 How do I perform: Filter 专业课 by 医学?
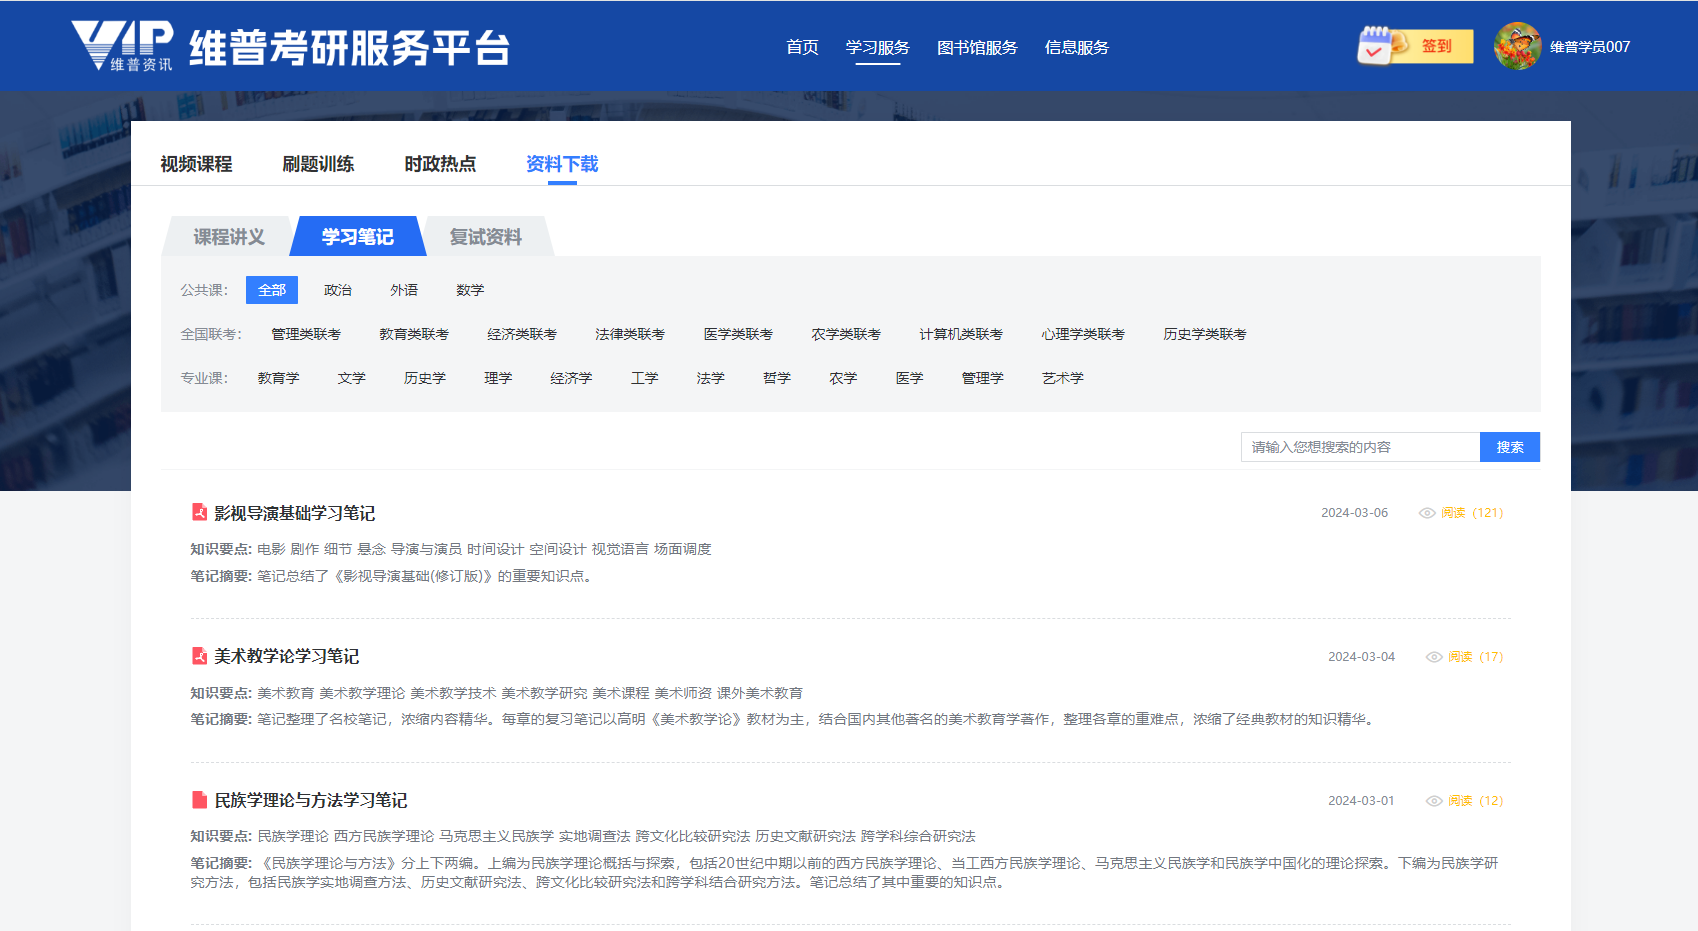click(x=910, y=378)
